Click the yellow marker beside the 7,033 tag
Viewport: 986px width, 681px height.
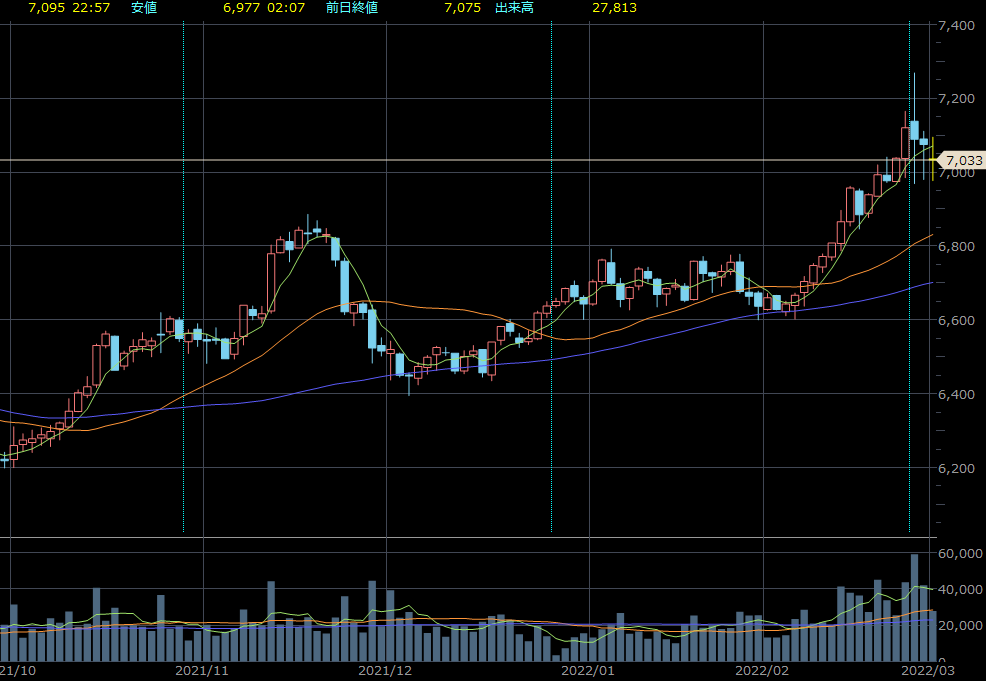[934, 160]
